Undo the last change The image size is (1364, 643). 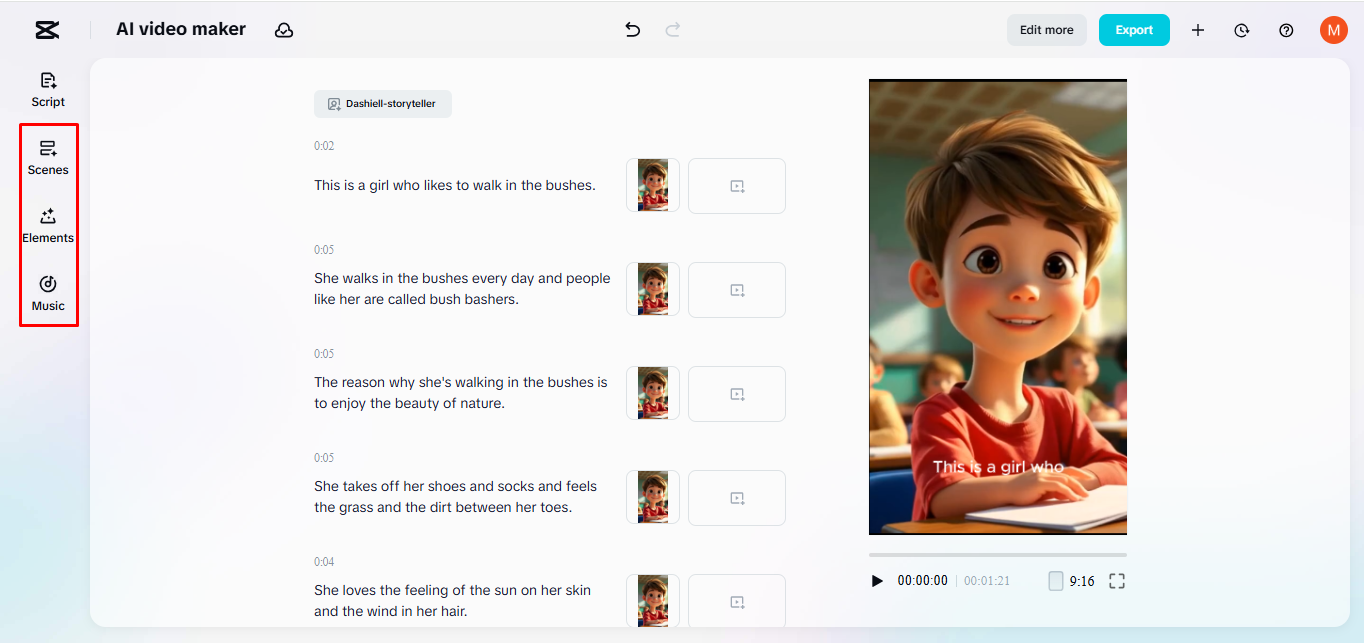tap(632, 30)
